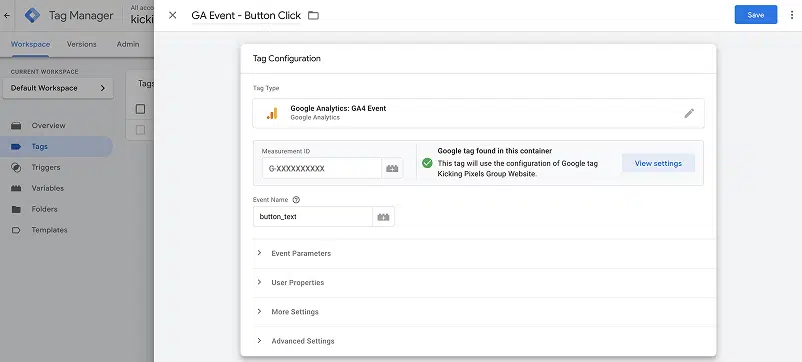Insert variable for Event Name
The image size is (802, 362).
pyautogui.click(x=383, y=217)
